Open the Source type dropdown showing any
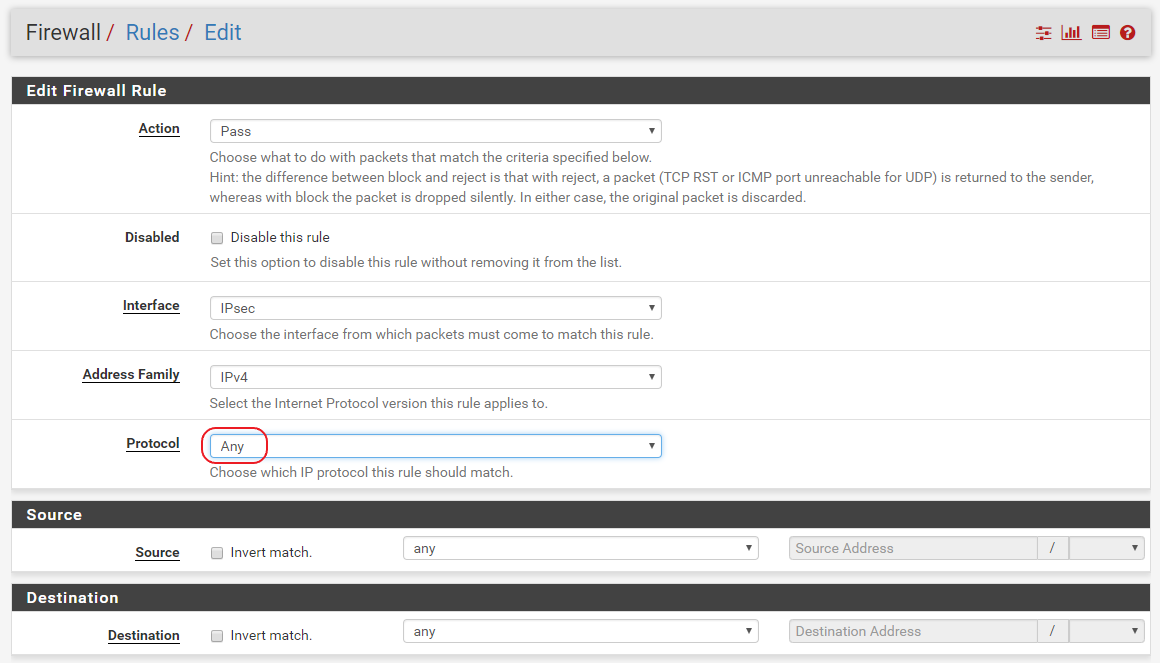The image size is (1160, 663). [x=581, y=548]
